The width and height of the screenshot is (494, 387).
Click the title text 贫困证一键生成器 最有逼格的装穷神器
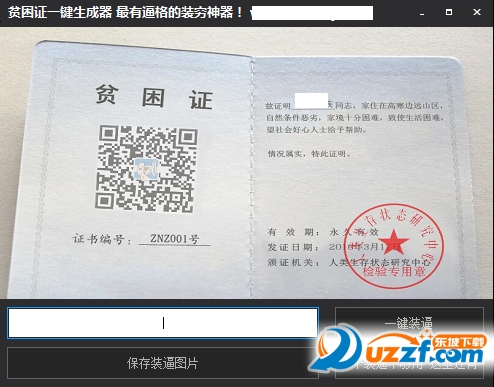[125, 13]
